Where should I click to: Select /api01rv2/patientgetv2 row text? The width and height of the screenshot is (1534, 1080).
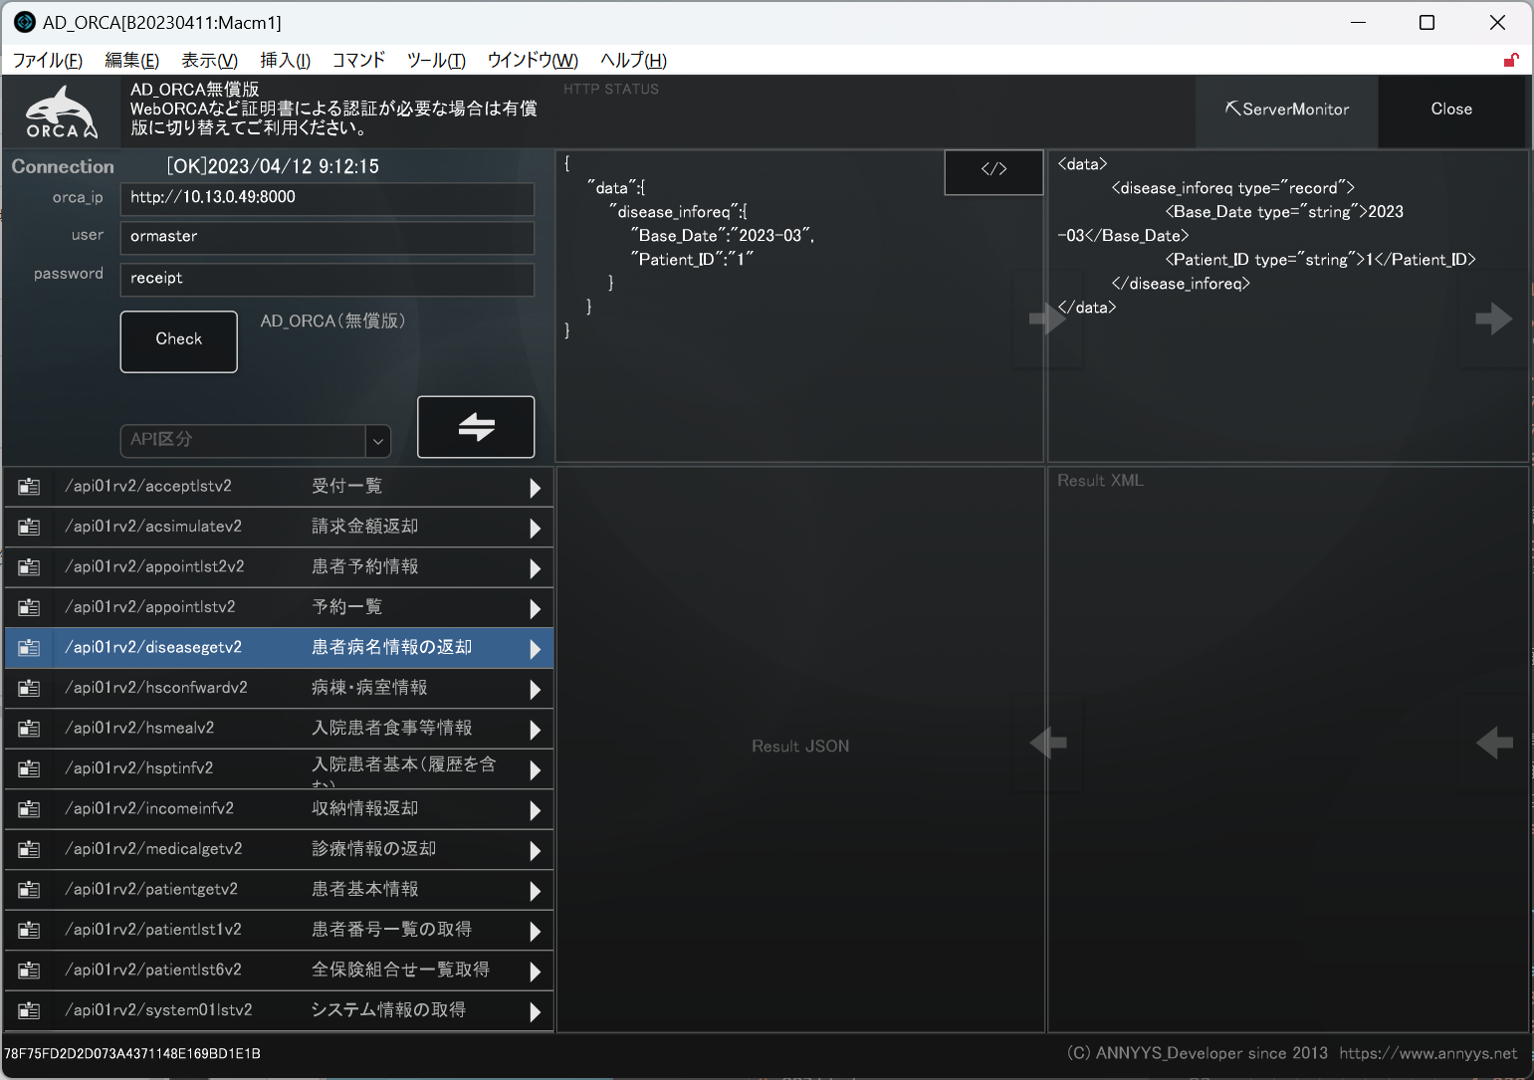[x=151, y=889]
